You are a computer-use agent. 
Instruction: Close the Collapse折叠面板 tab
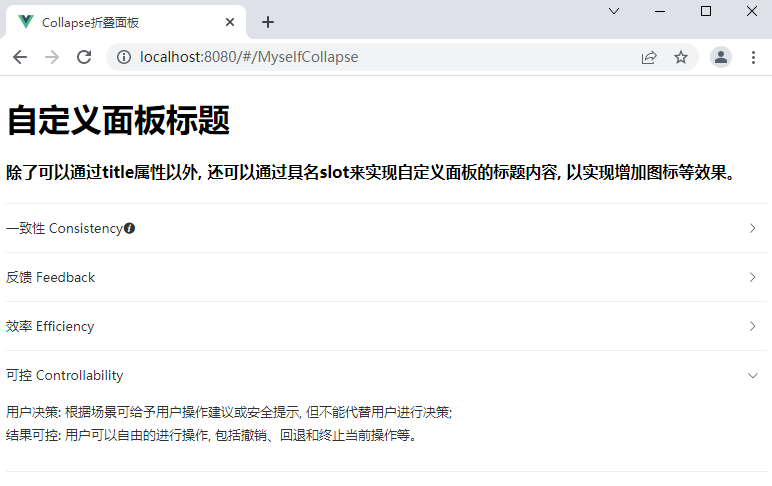click(230, 22)
